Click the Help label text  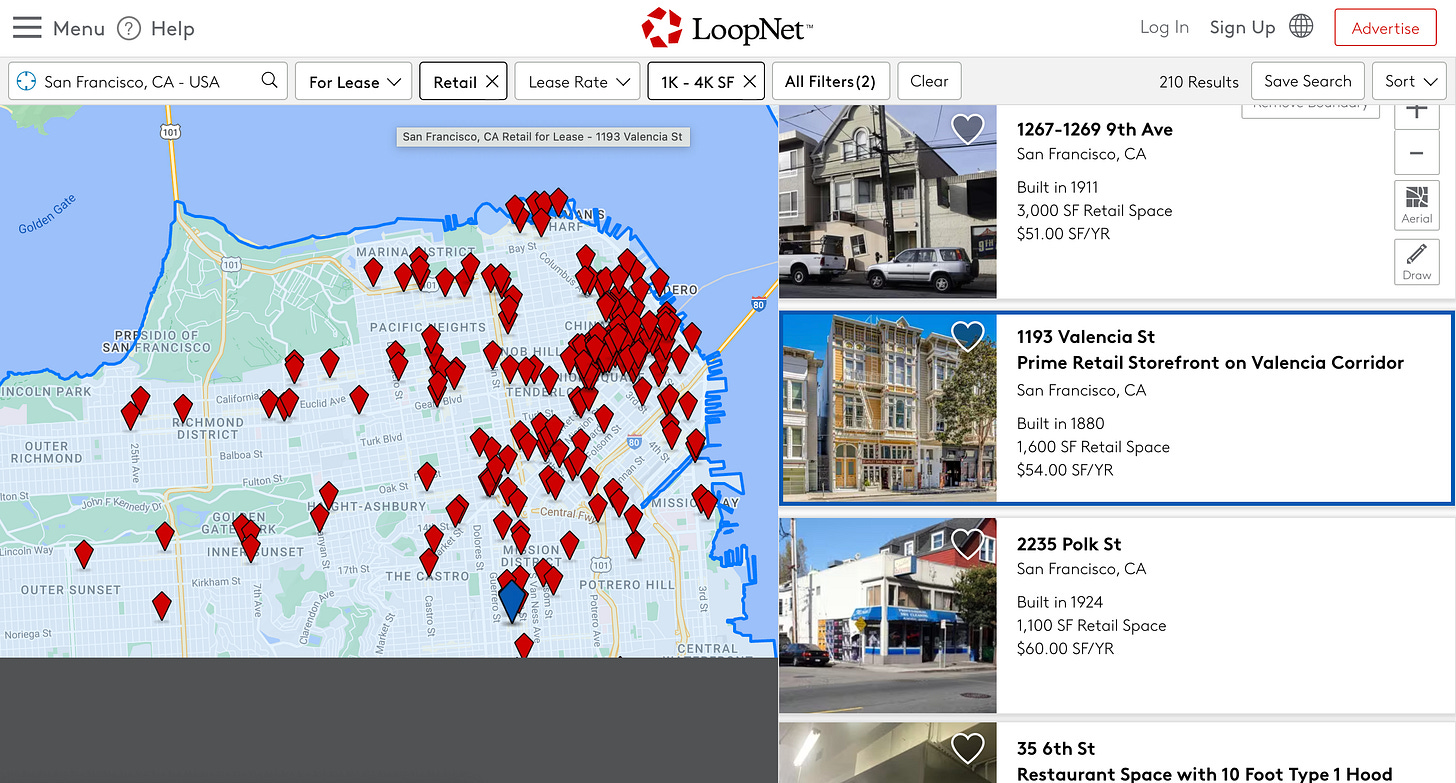[x=172, y=28]
